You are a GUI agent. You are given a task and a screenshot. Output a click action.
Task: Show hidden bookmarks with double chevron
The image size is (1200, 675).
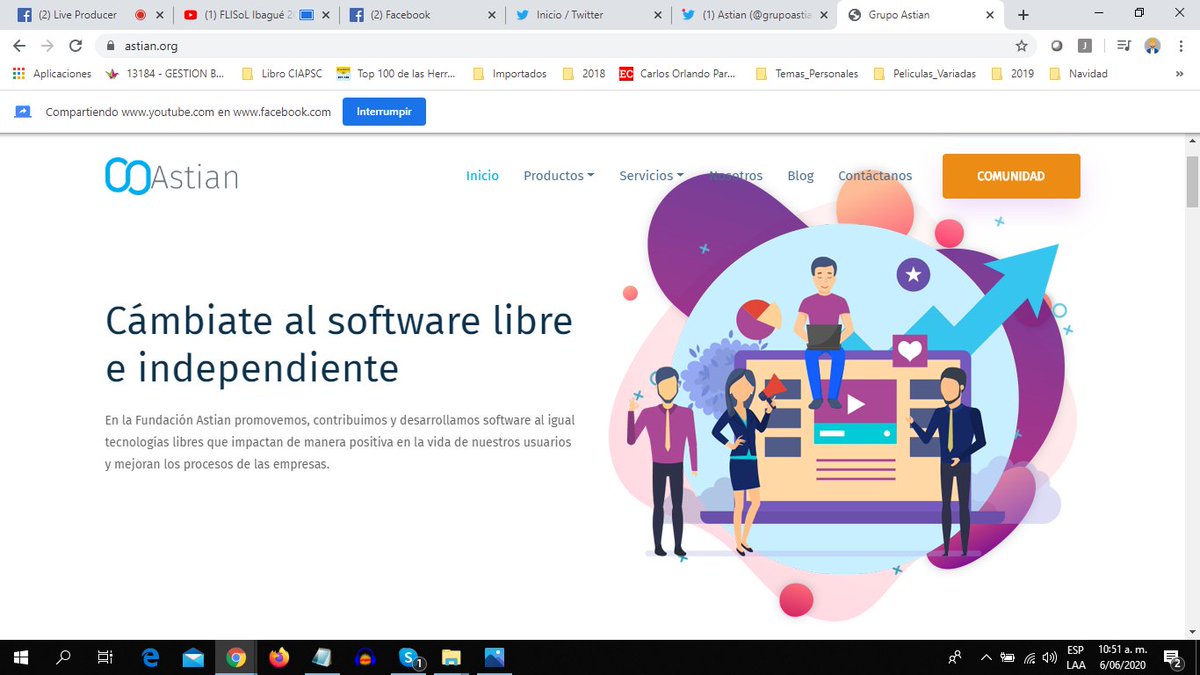[1178, 73]
